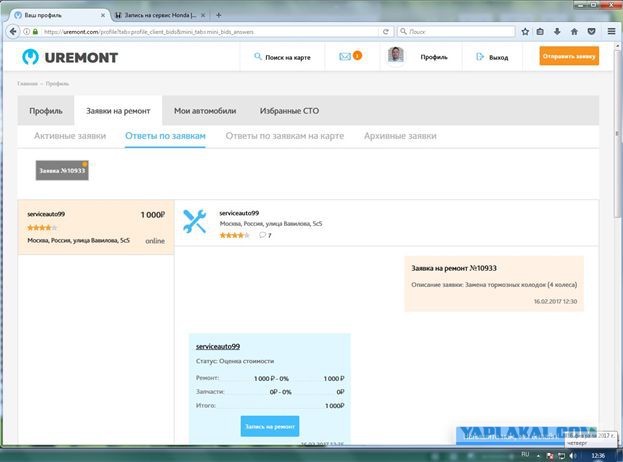
Task: Click the star rating under serviceauto99 header
Action: pyautogui.click(x=234, y=235)
